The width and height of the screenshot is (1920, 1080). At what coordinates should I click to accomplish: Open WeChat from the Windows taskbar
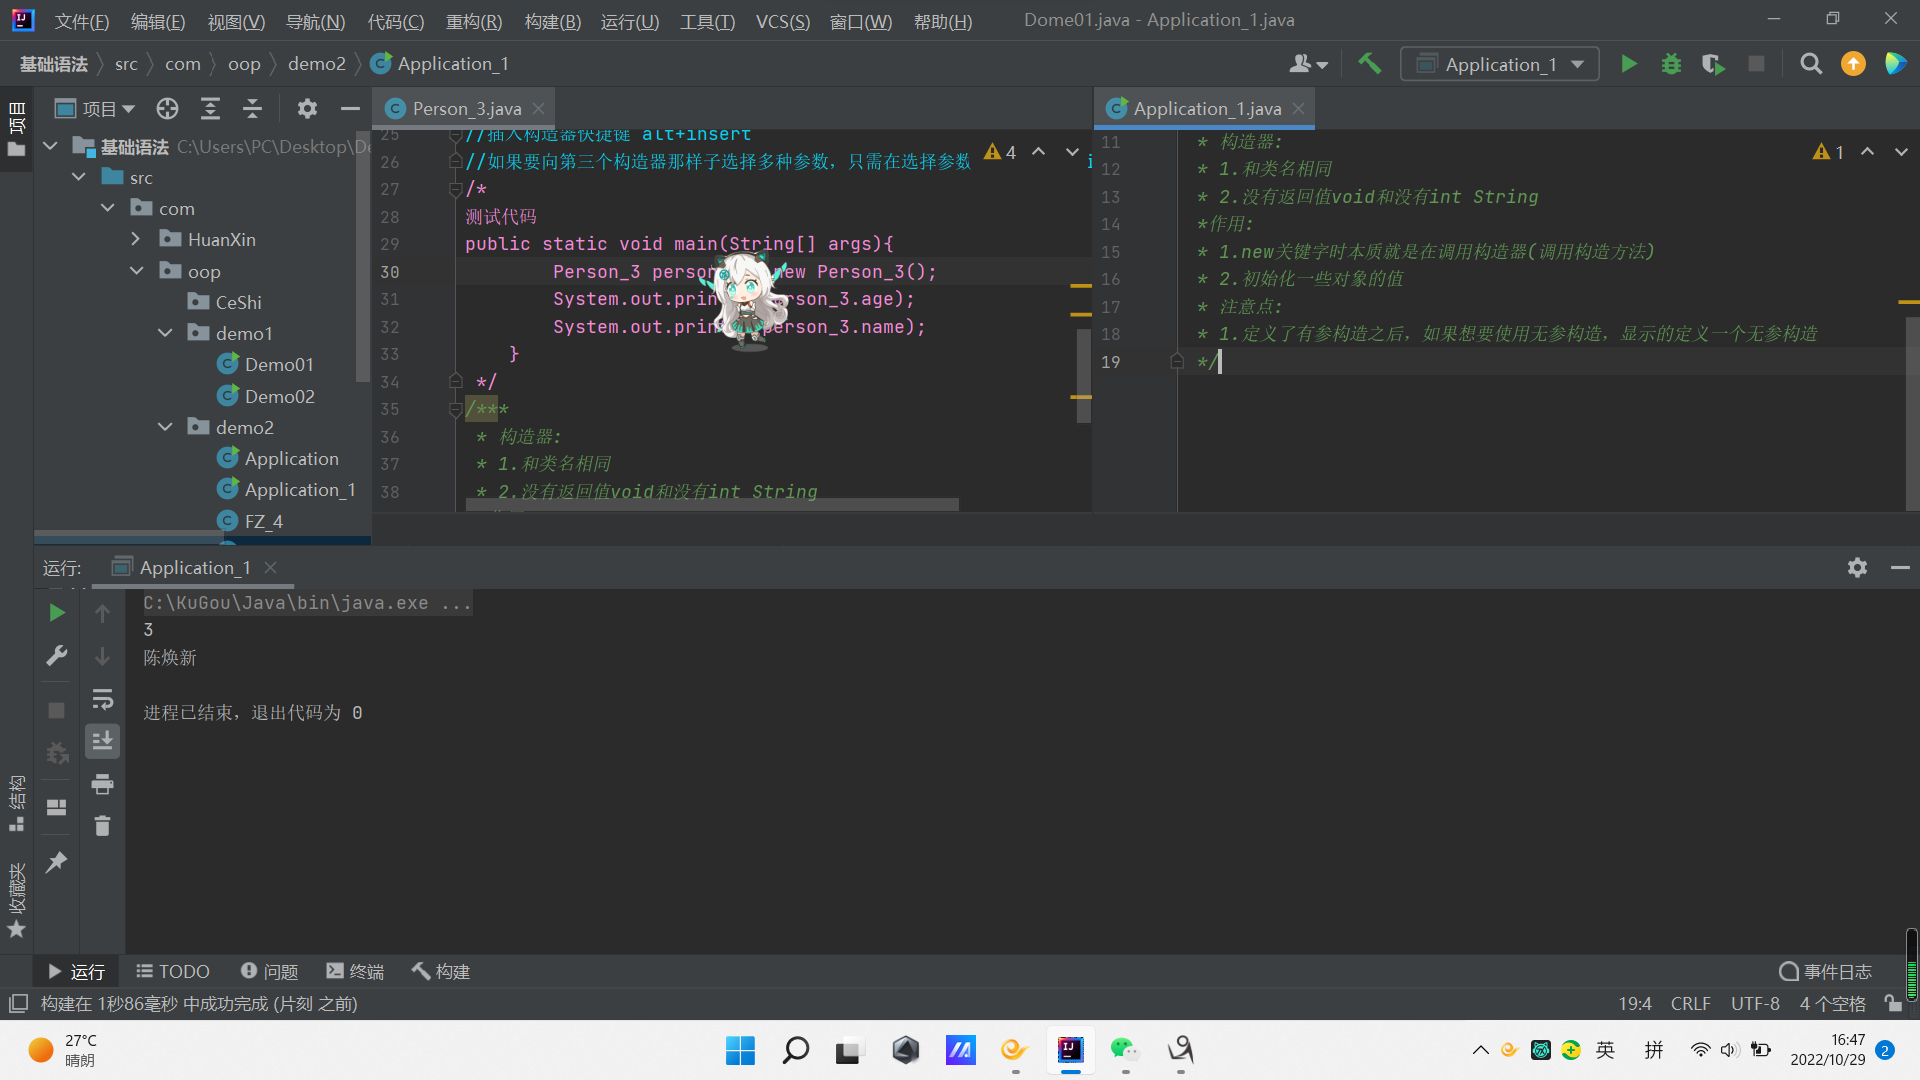(x=1125, y=1049)
